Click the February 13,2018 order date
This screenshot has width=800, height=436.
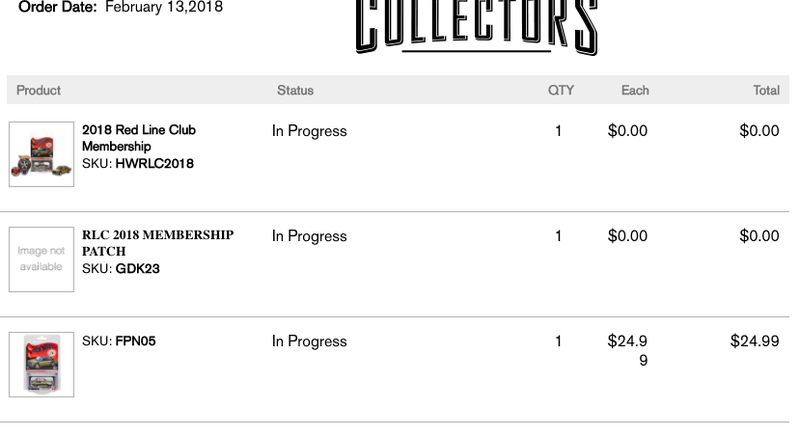[x=164, y=7]
